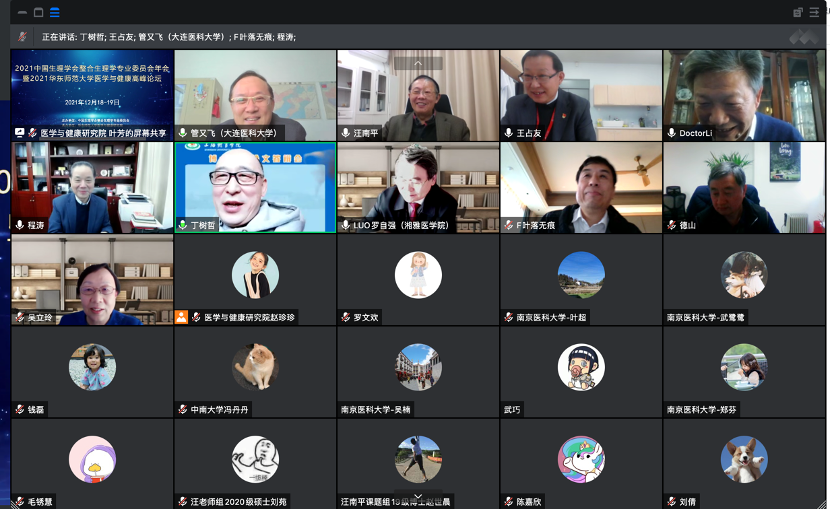Toggle the microphone icon next to 程涛
This screenshot has width=830, height=510.
tap(19, 225)
